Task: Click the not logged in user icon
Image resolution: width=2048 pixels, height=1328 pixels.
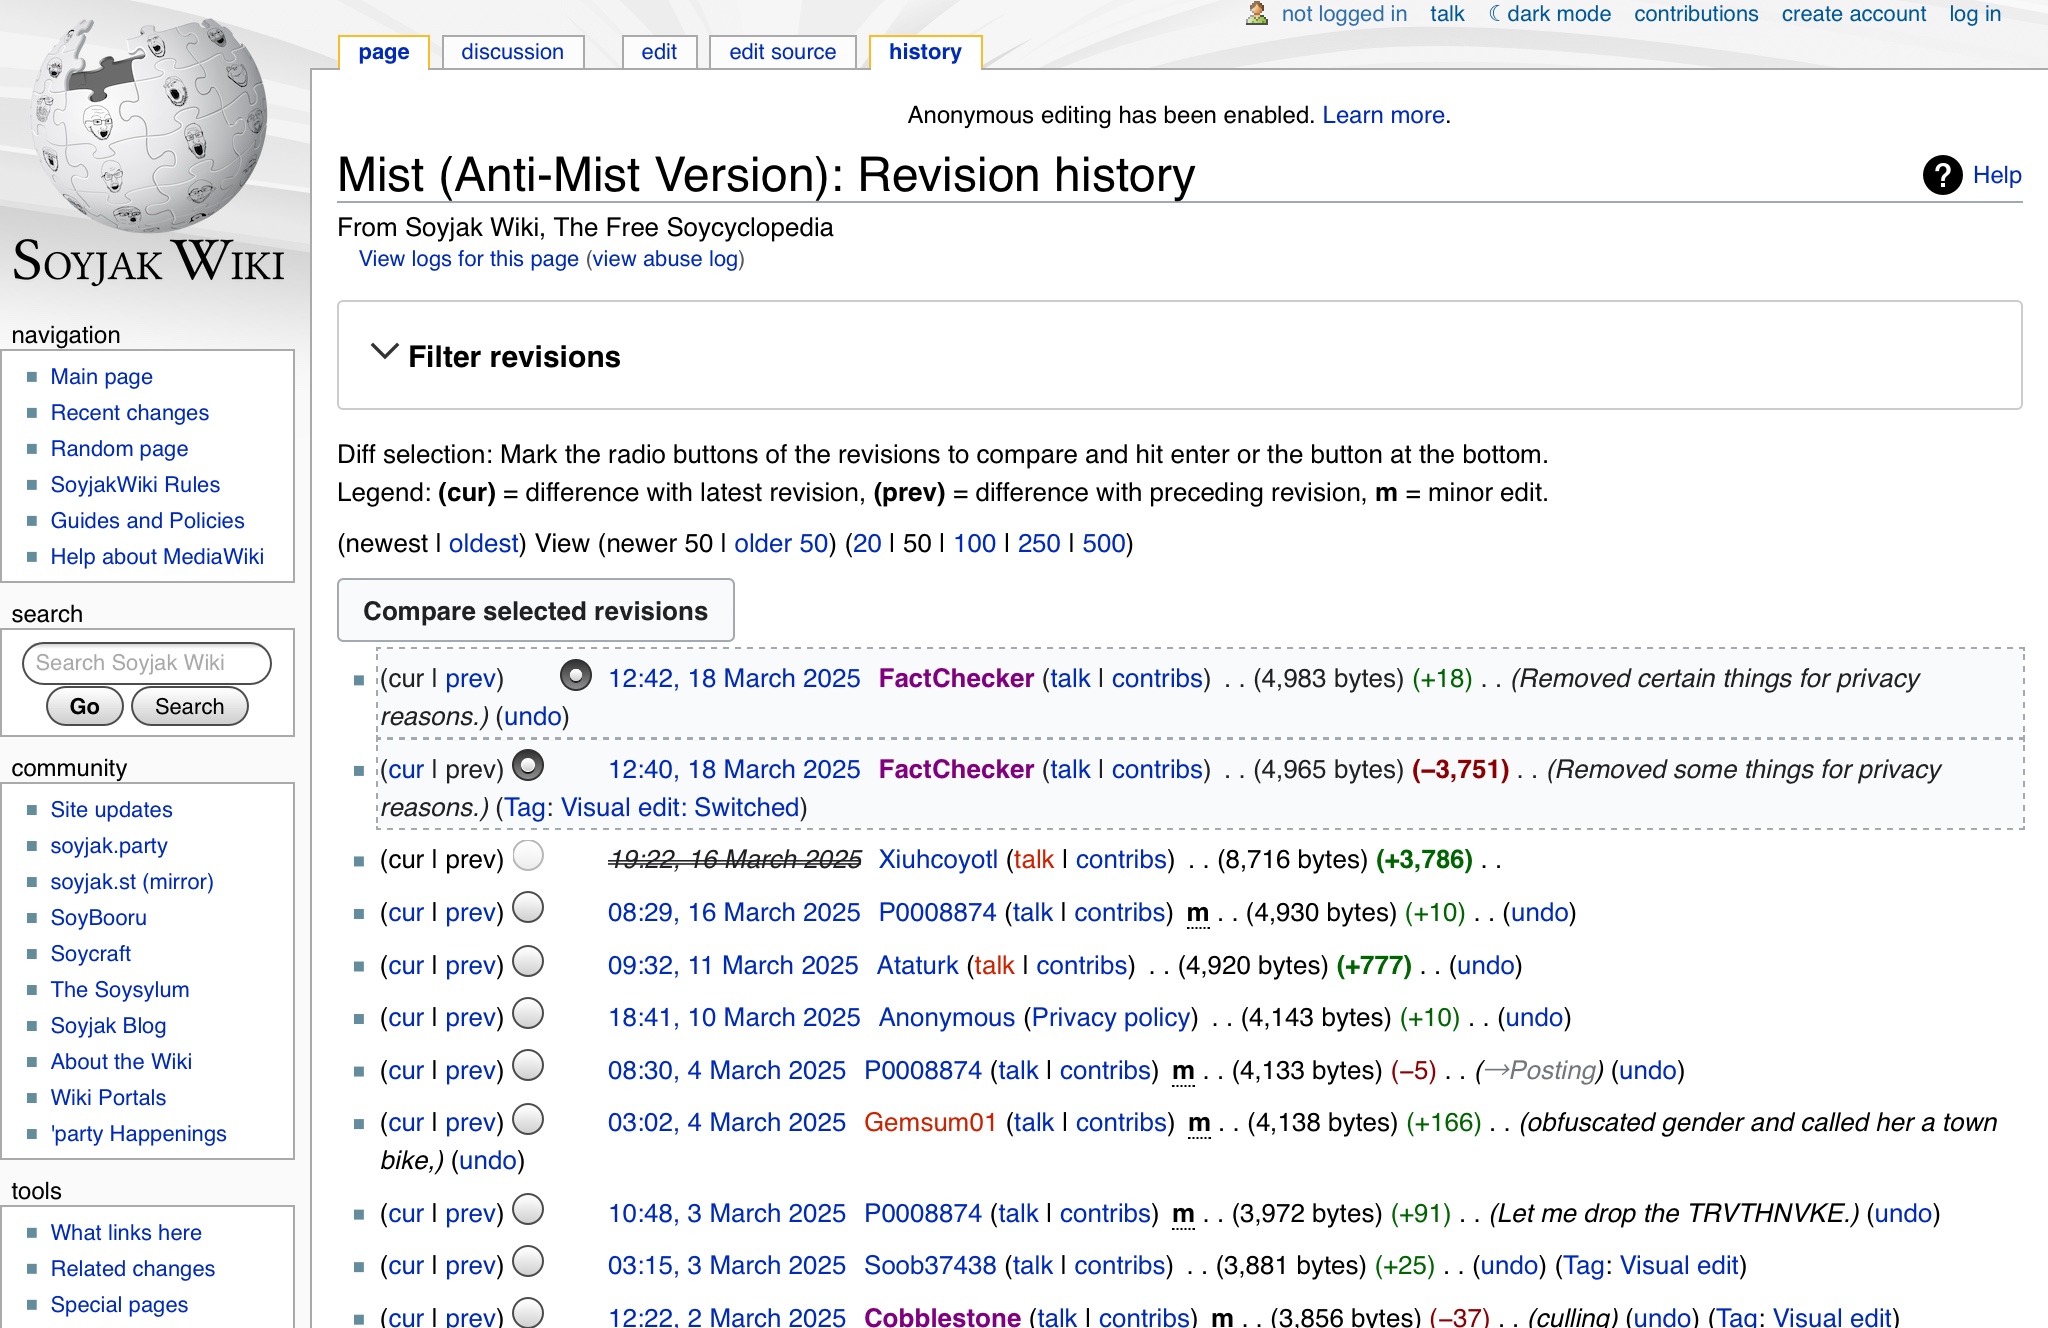Action: (x=1257, y=14)
